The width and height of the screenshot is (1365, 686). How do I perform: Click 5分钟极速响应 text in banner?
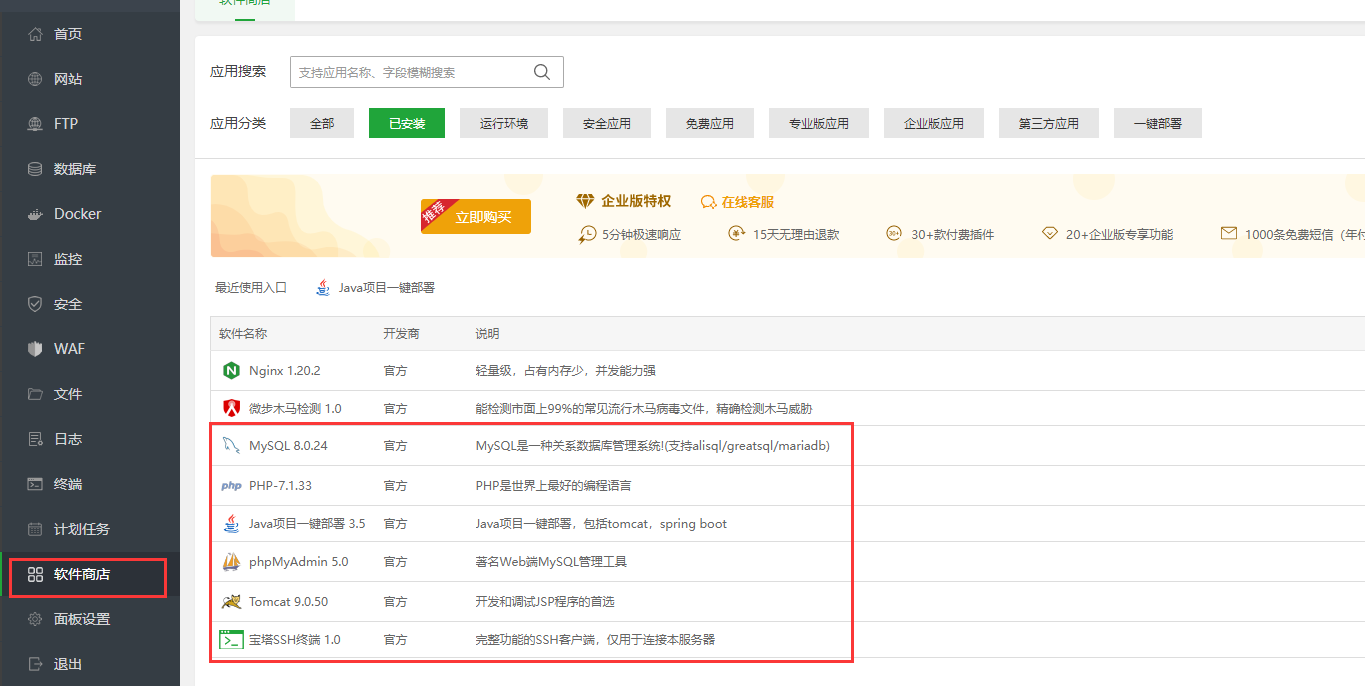pyautogui.click(x=641, y=235)
